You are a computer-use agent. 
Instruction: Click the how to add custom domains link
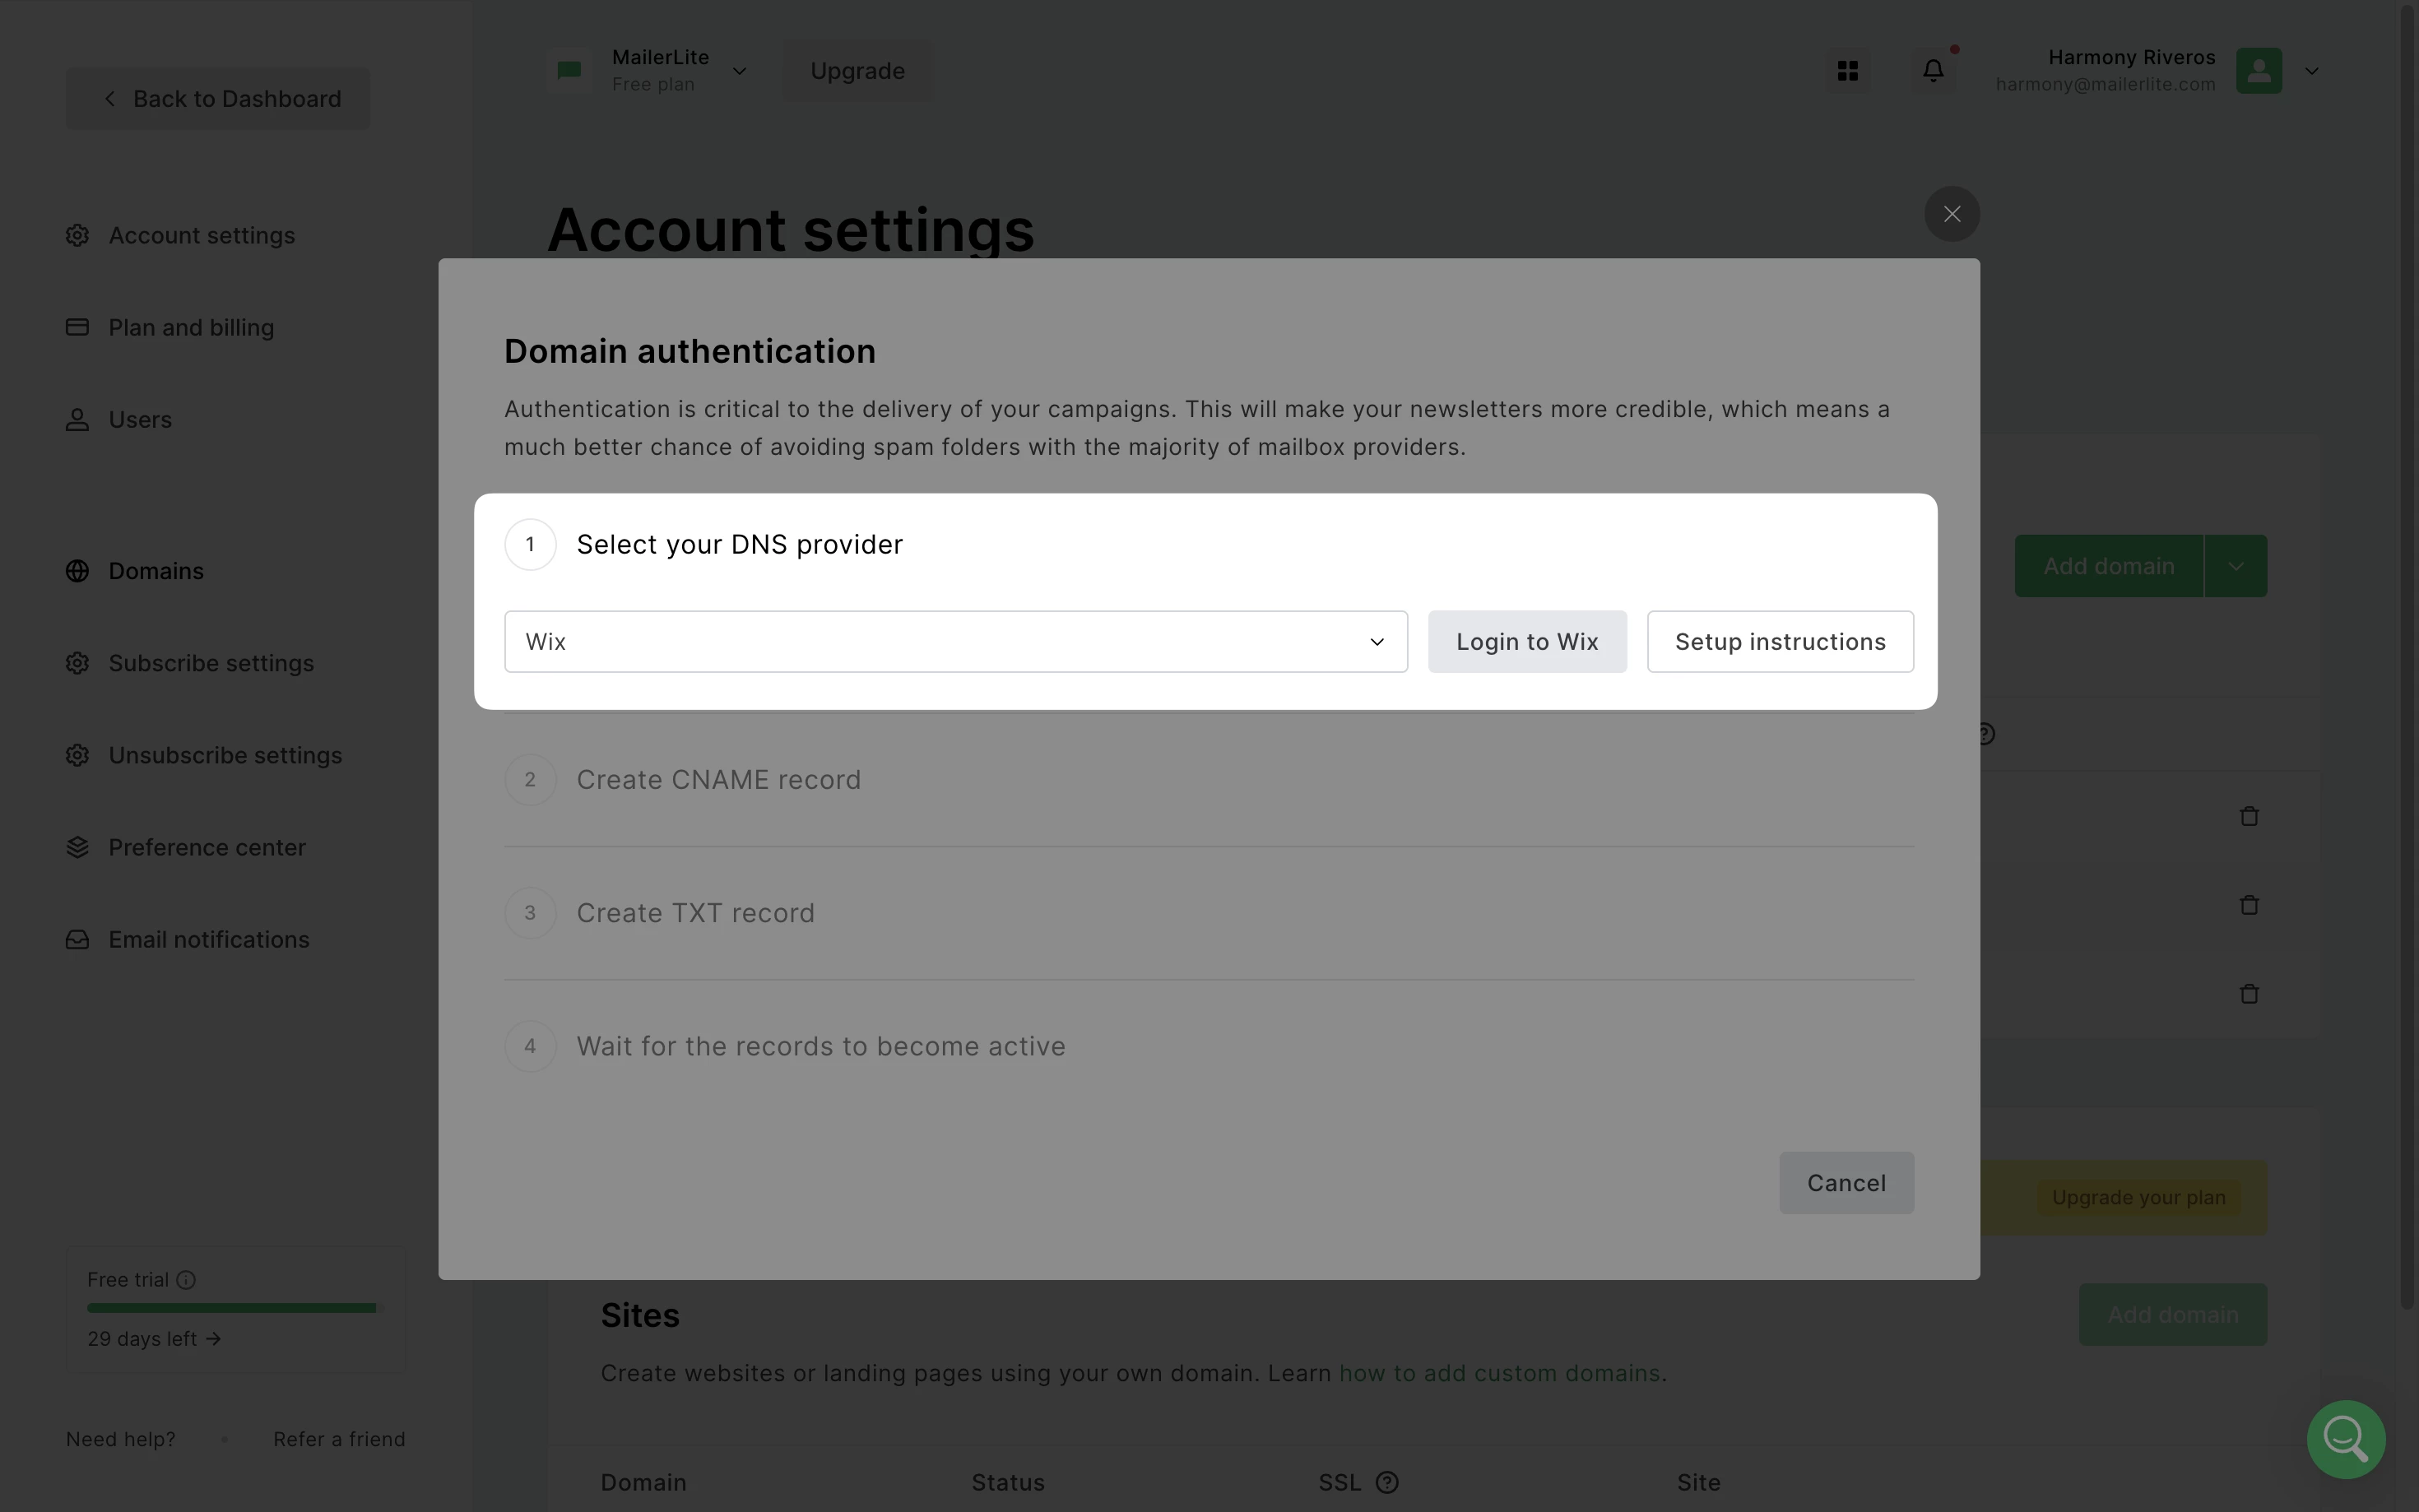[x=1499, y=1373]
